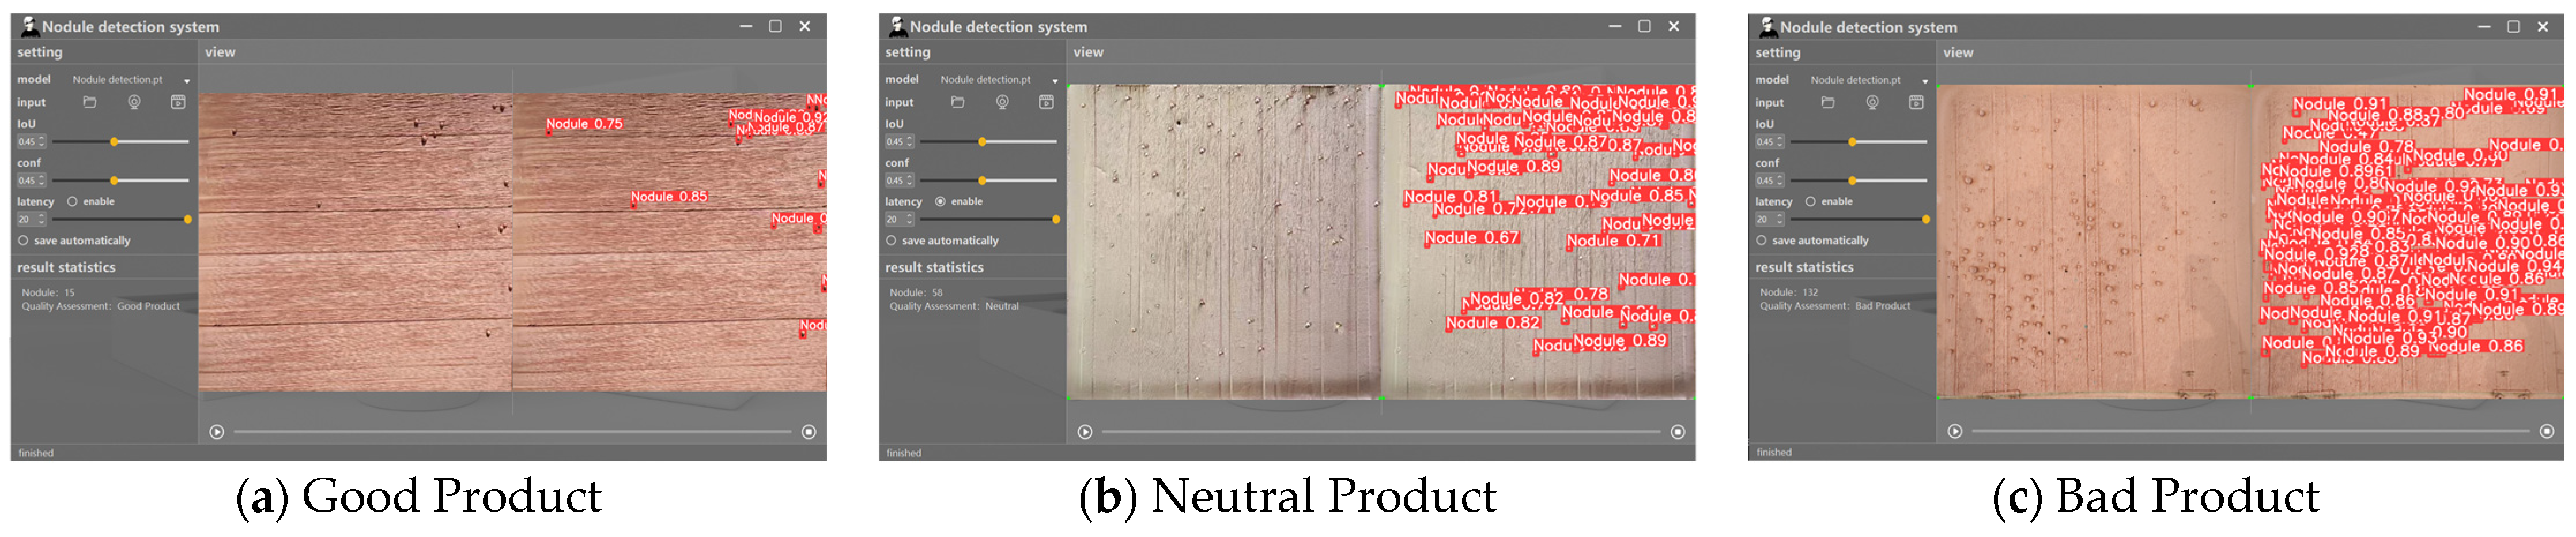2576x537 pixels.
Task: Click the IoU slider handle in the Bad Product window
Action: [x=1852, y=142]
